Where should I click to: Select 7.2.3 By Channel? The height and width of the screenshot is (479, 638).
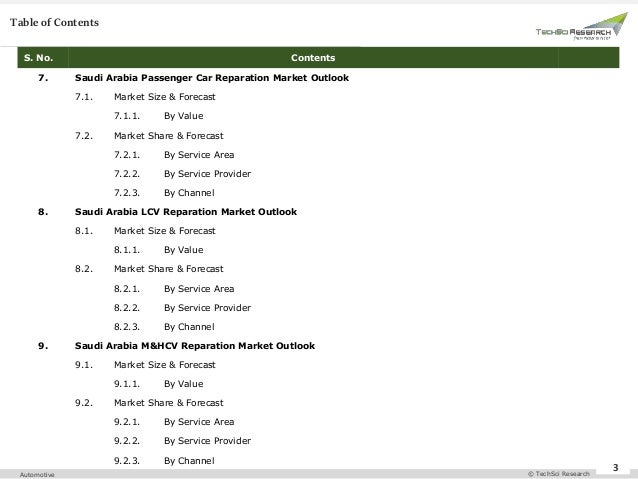tap(189, 193)
